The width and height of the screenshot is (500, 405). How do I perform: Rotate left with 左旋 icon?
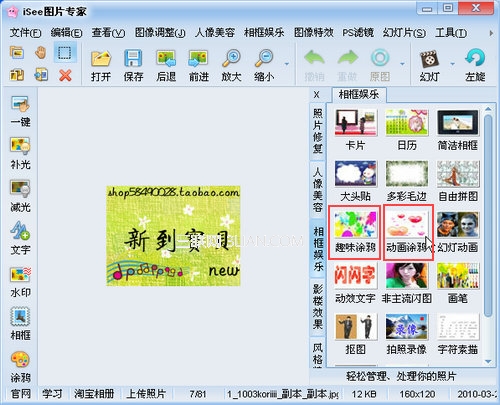pyautogui.click(x=475, y=58)
